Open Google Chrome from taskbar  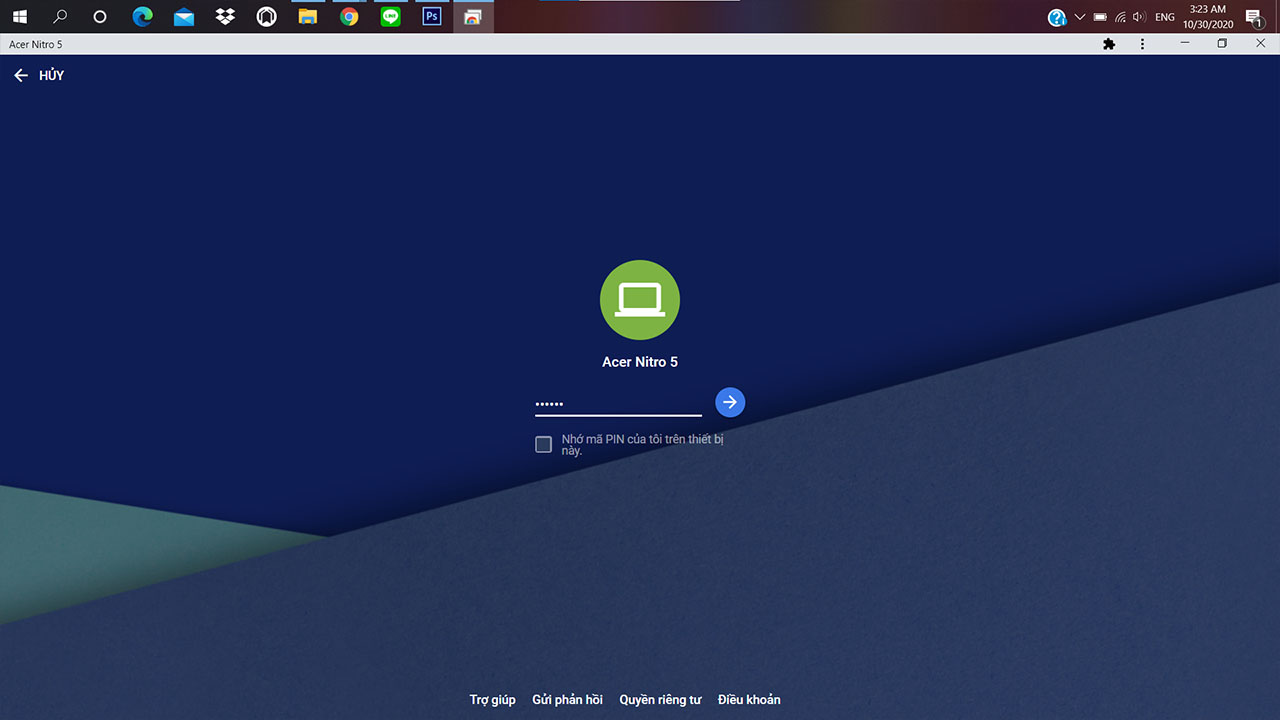[349, 17]
